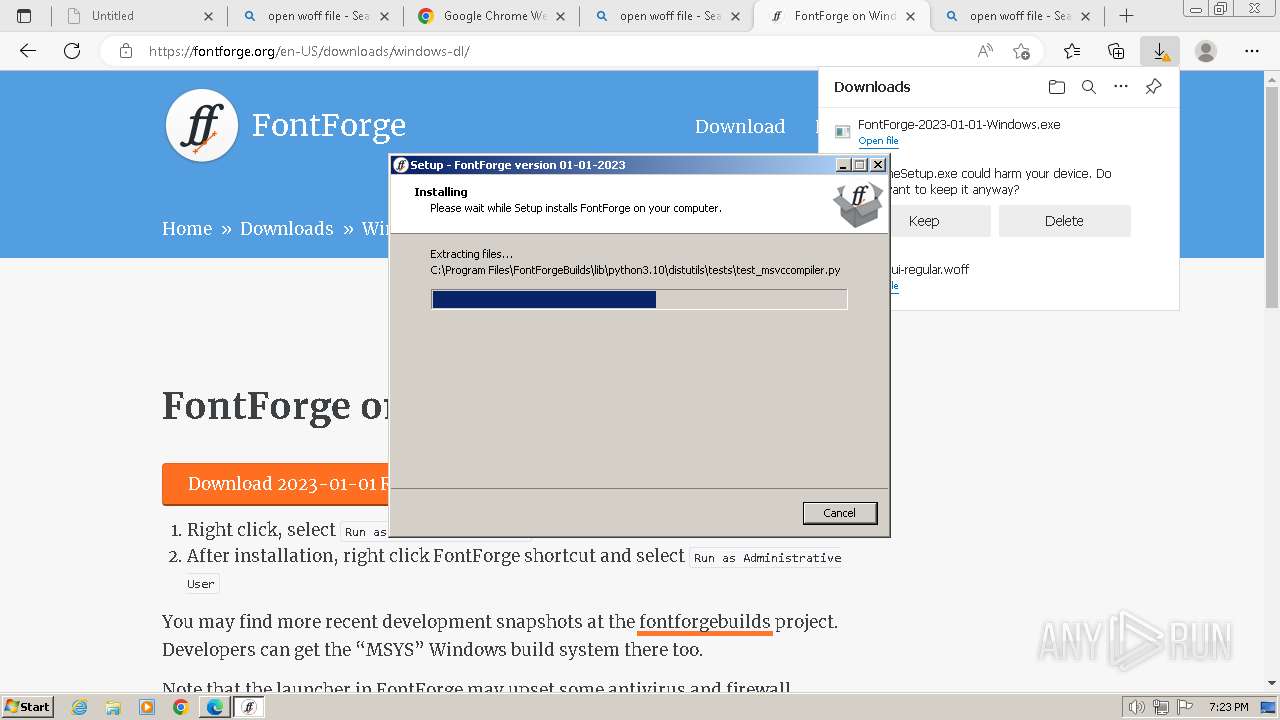The width and height of the screenshot is (1280, 720).
Task: Switch to Edge taskbar button
Action: pyautogui.click(x=215, y=707)
